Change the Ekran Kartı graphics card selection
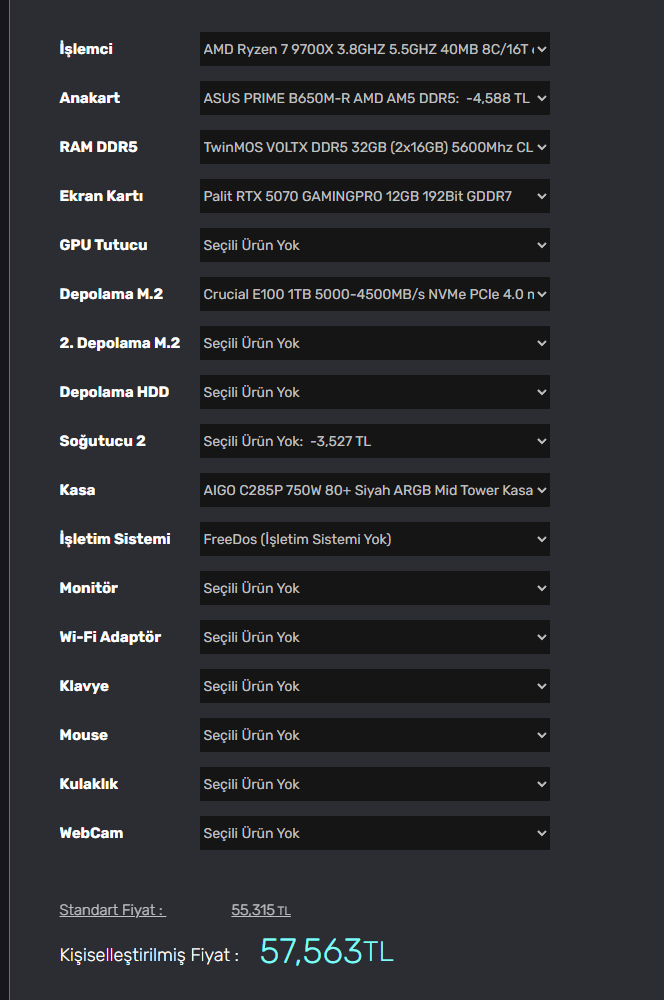664x1000 pixels. 374,196
